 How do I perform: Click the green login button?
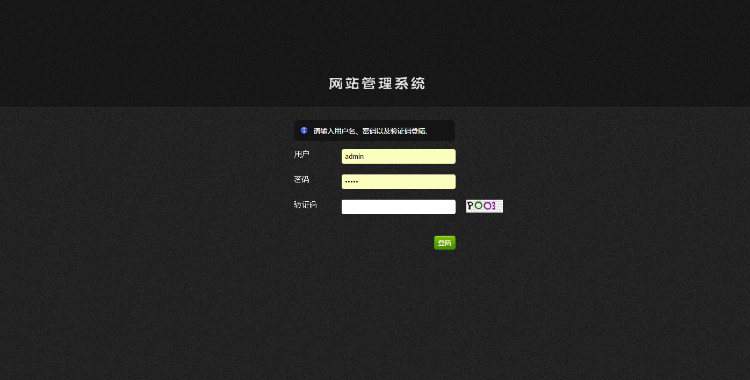click(445, 243)
